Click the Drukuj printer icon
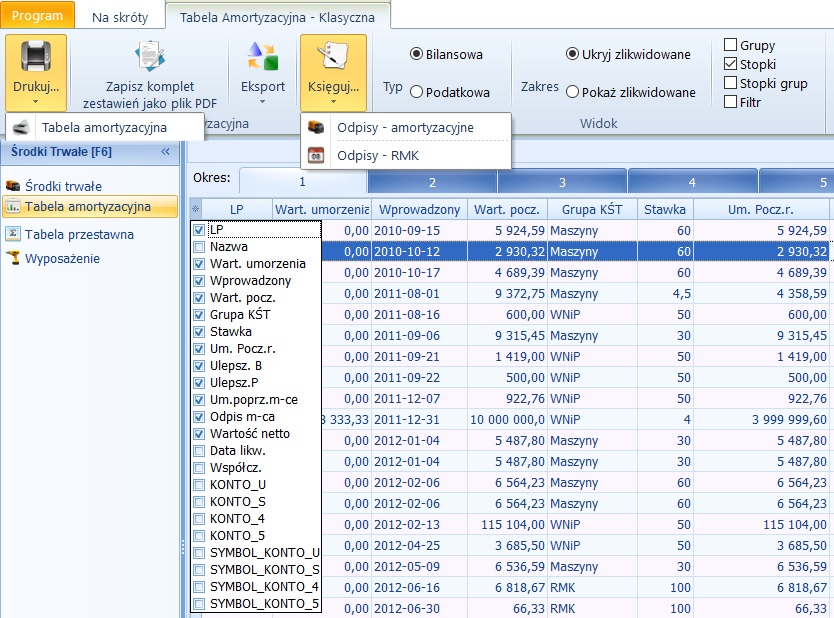This screenshot has width=834, height=618. pos(36,57)
